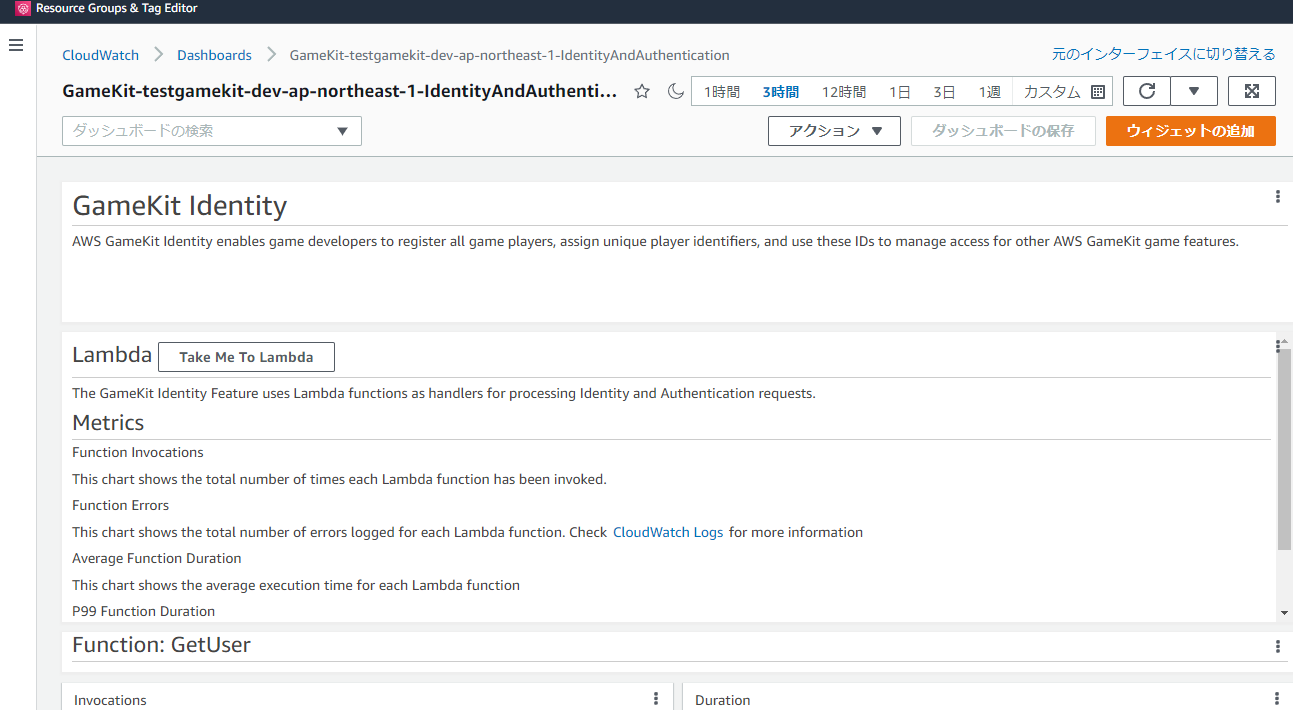Image resolution: width=1293 pixels, height=710 pixels.
Task: Open GameKit Identity widget options menu
Action: [x=1277, y=197]
